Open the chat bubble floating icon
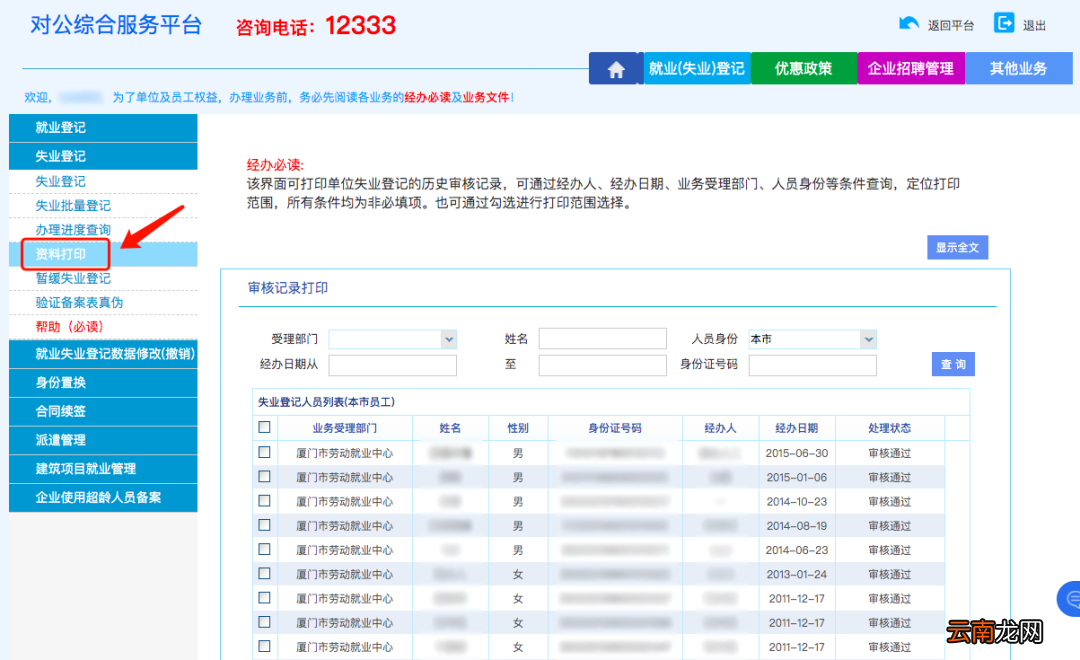Image resolution: width=1080 pixels, height=660 pixels. [1072, 599]
